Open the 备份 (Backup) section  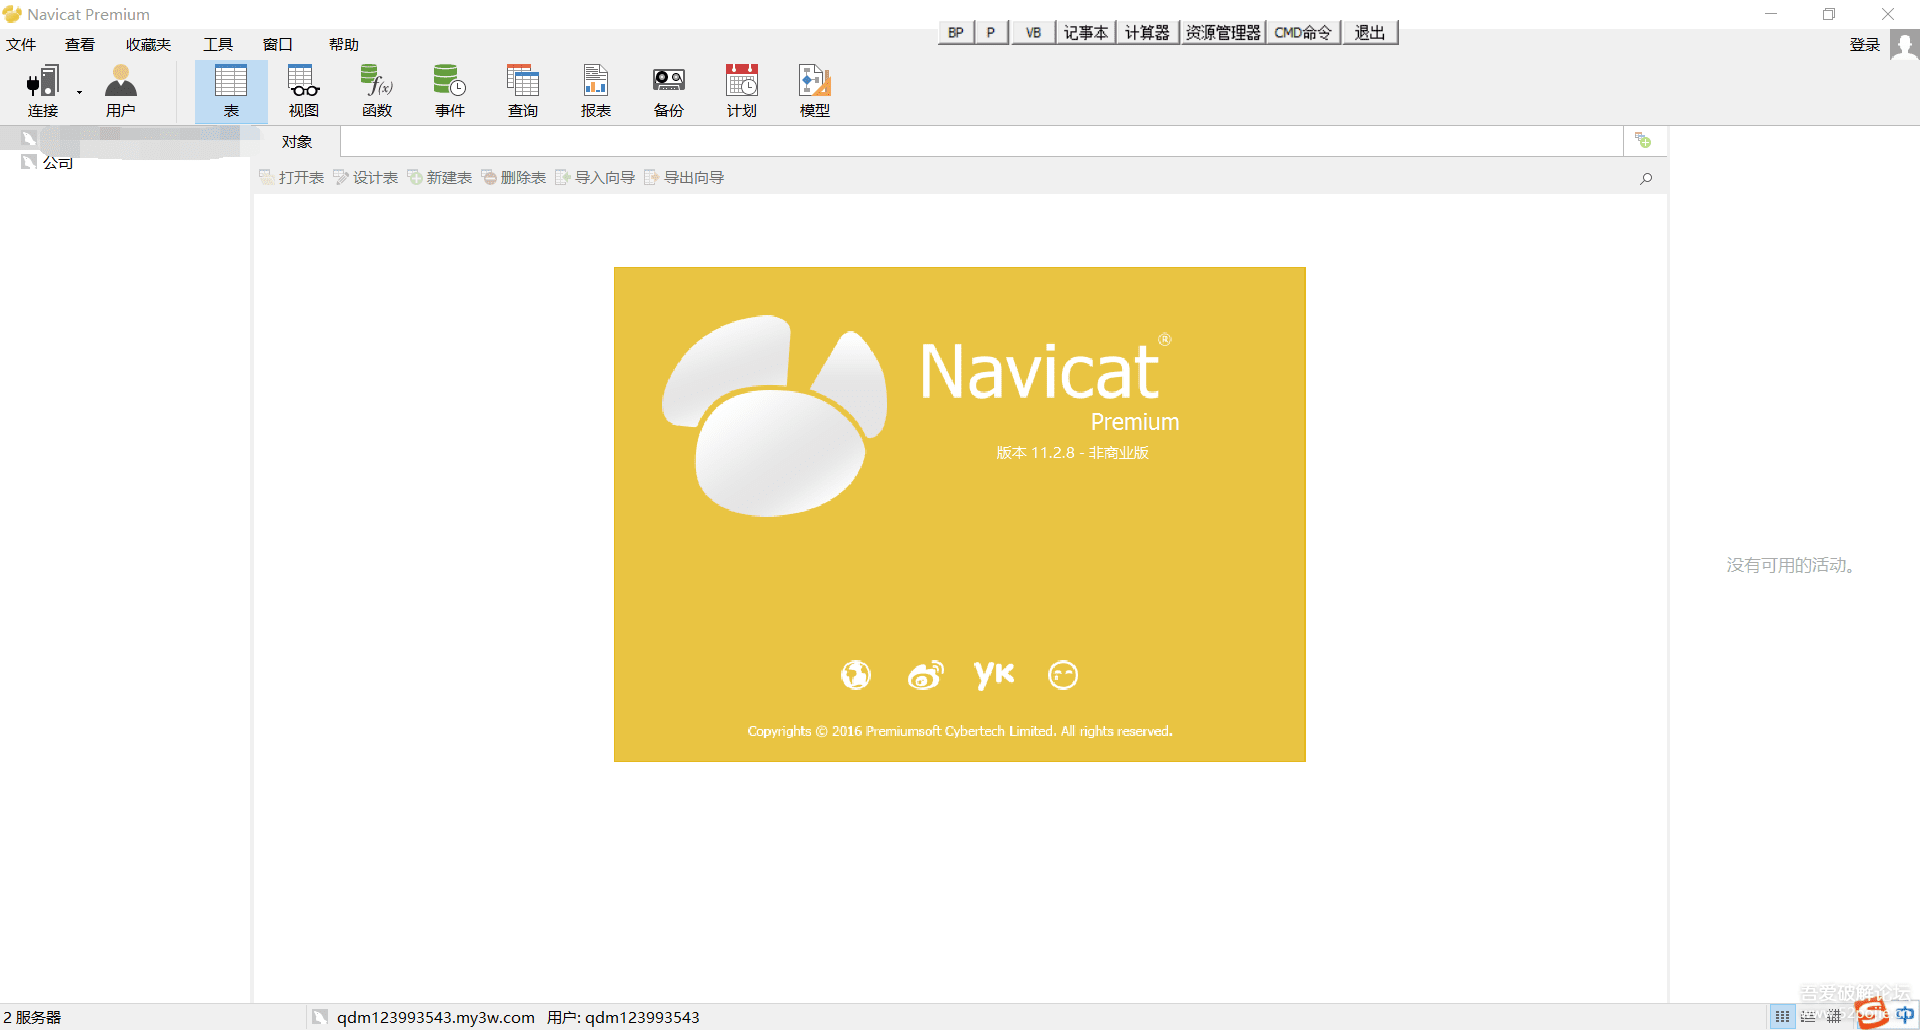pos(669,91)
